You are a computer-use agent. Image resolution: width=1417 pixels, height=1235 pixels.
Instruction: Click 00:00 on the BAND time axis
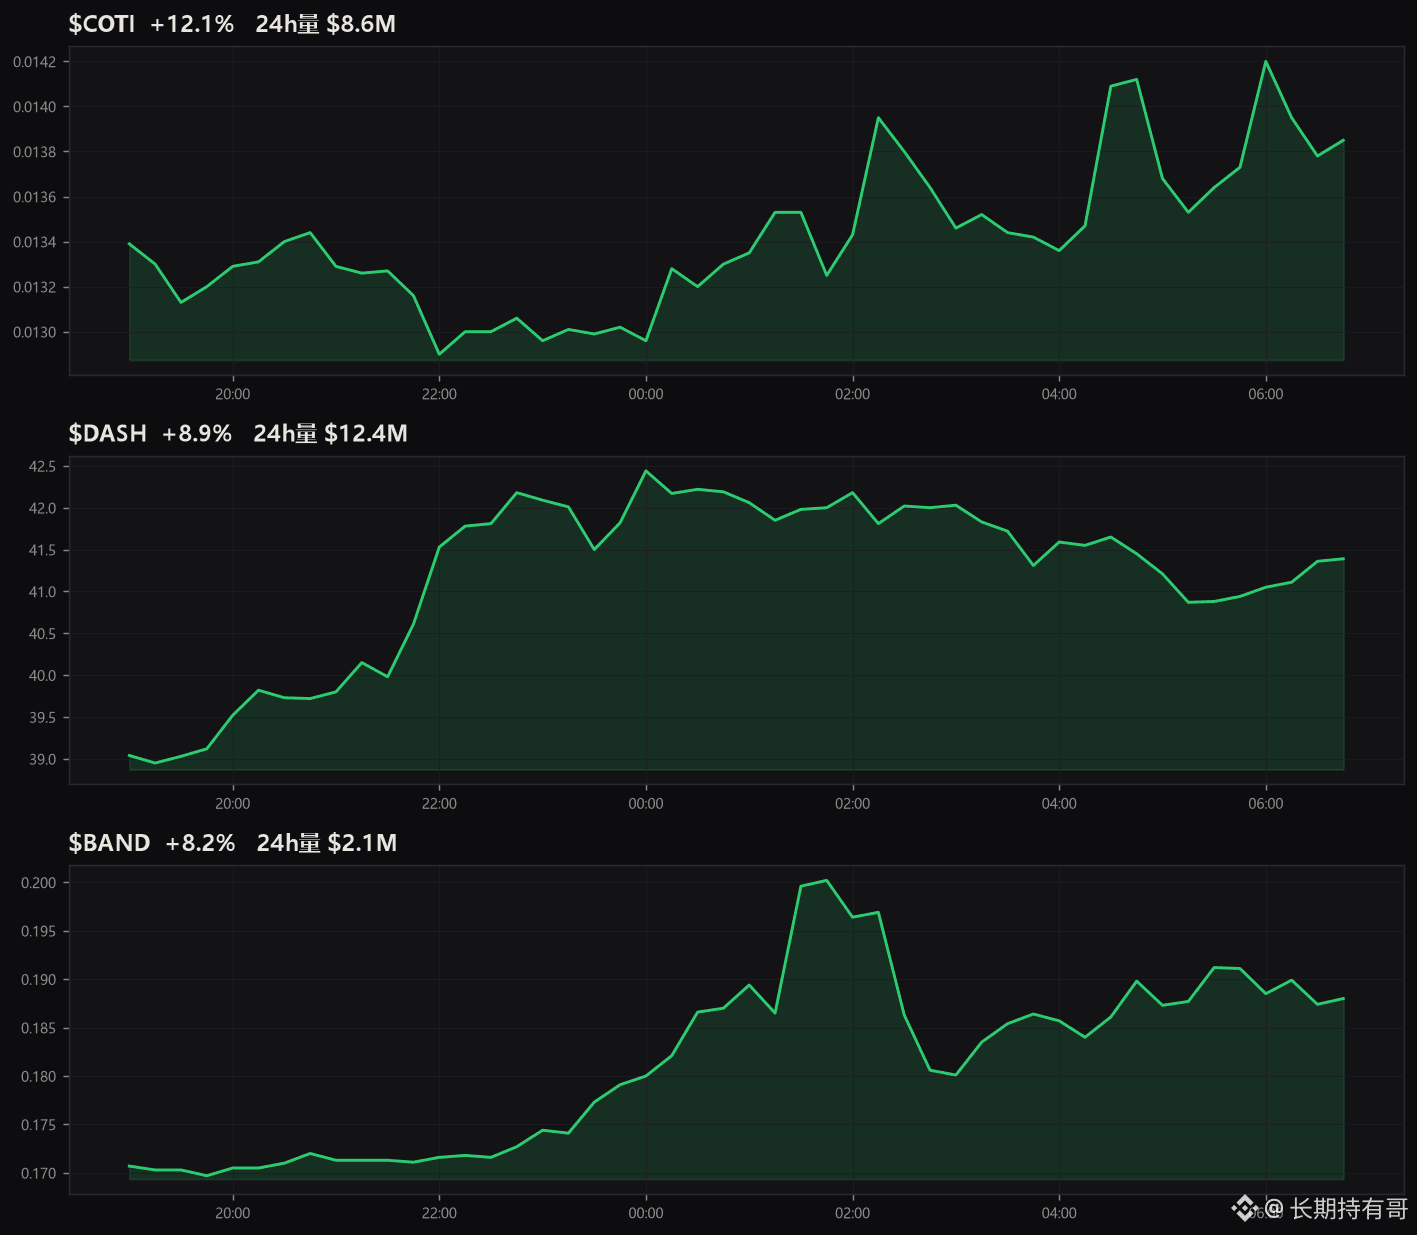pyautogui.click(x=646, y=1213)
